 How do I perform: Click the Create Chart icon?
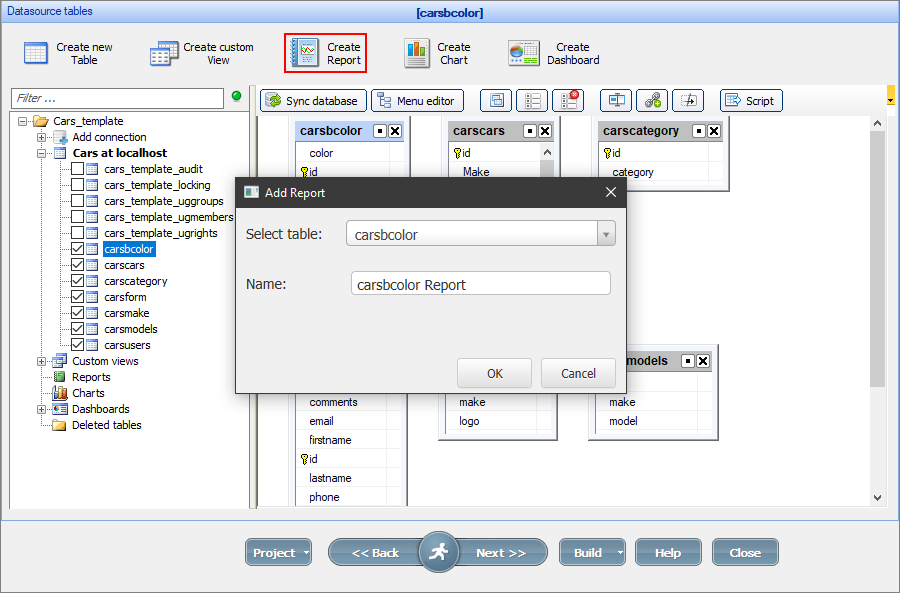[417, 53]
